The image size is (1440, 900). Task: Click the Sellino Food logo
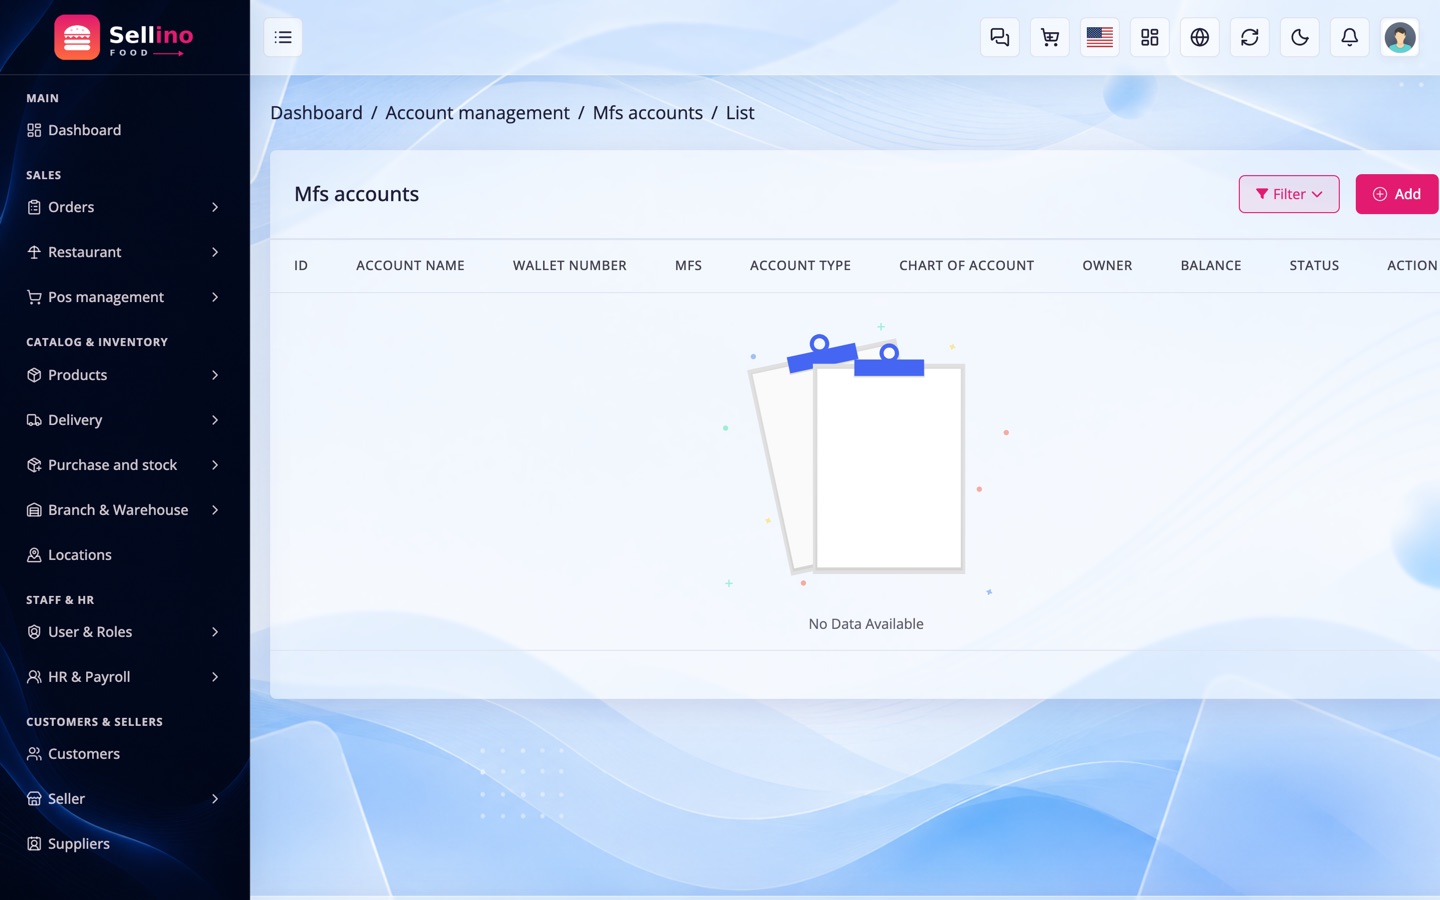(124, 37)
